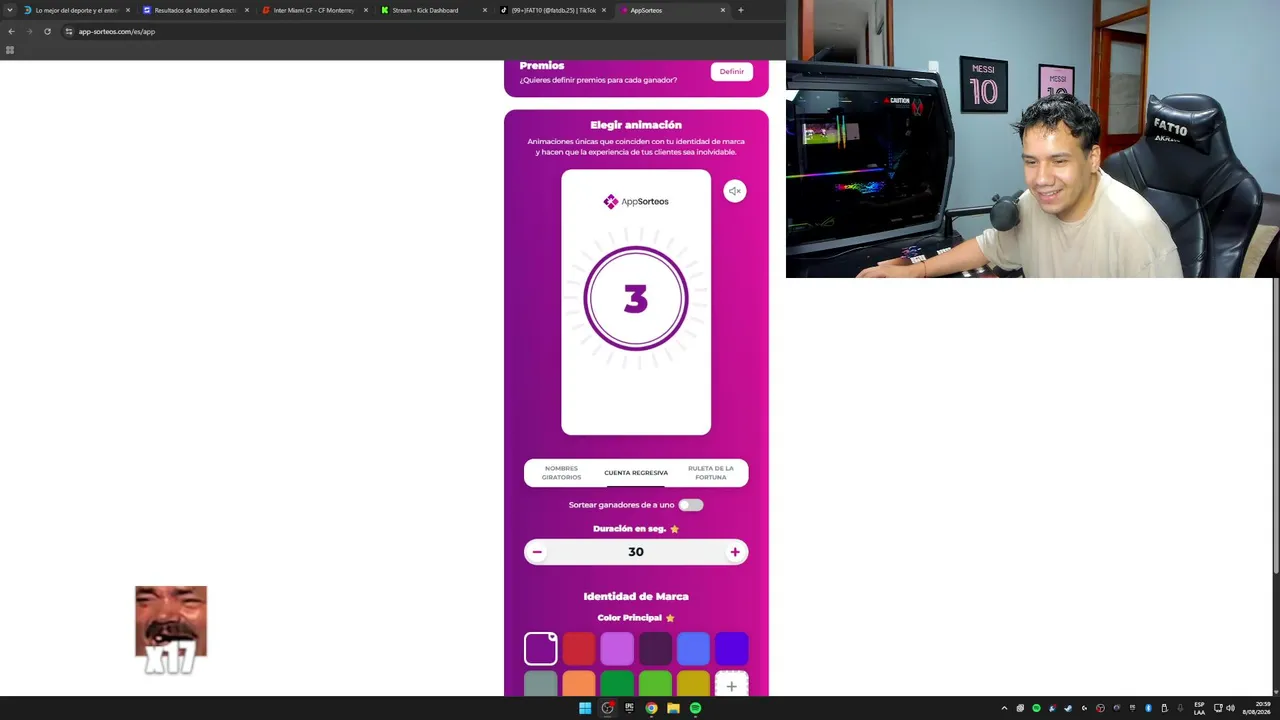
Task: Open the volume control in system tray
Action: coord(1230,708)
